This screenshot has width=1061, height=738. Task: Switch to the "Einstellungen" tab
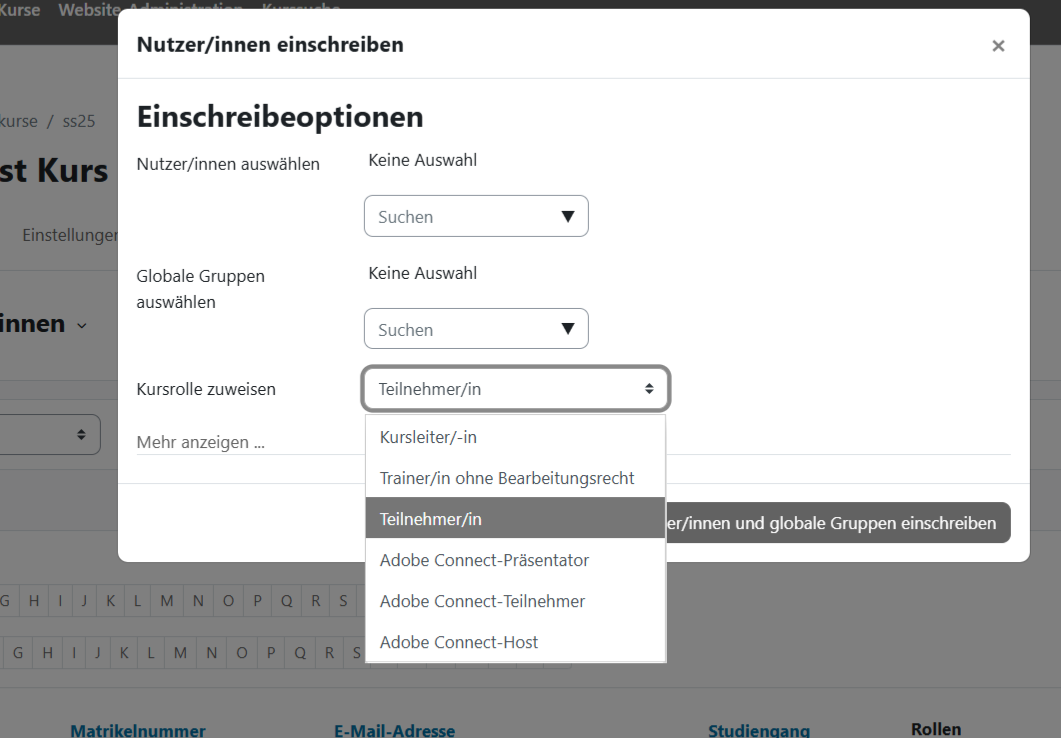66,235
